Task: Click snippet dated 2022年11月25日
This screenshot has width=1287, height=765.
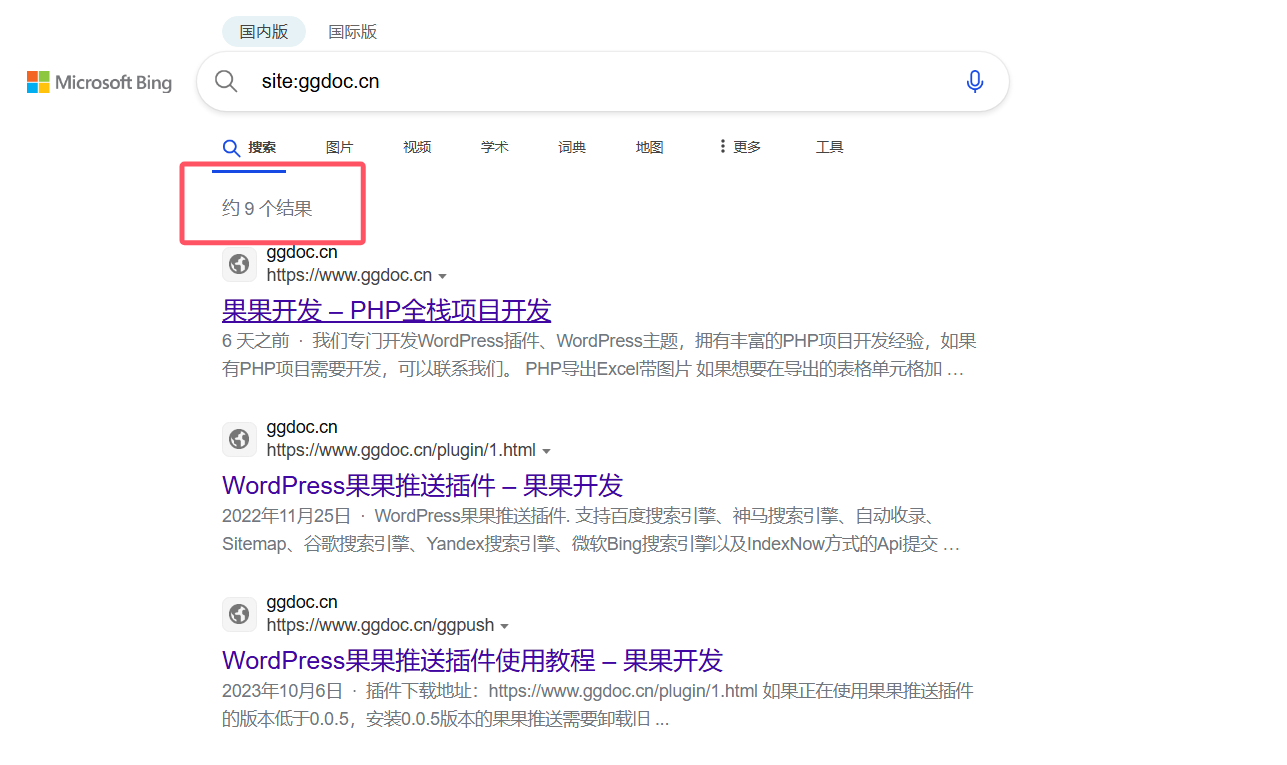Action: coord(591,531)
